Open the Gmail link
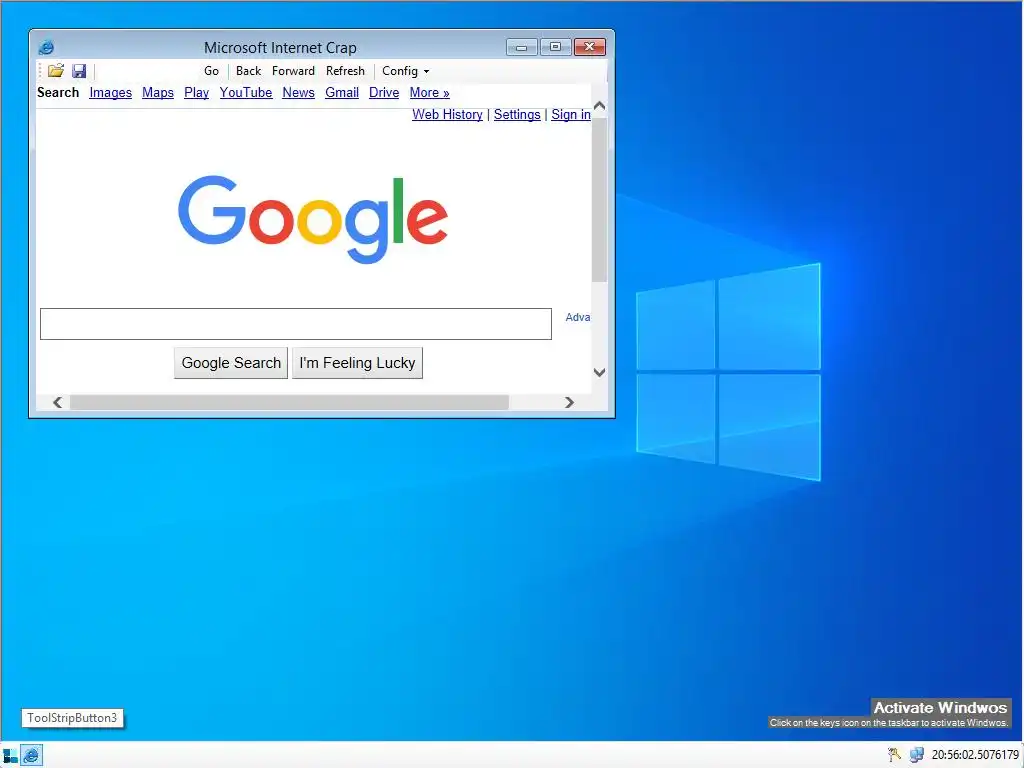 pyautogui.click(x=342, y=93)
